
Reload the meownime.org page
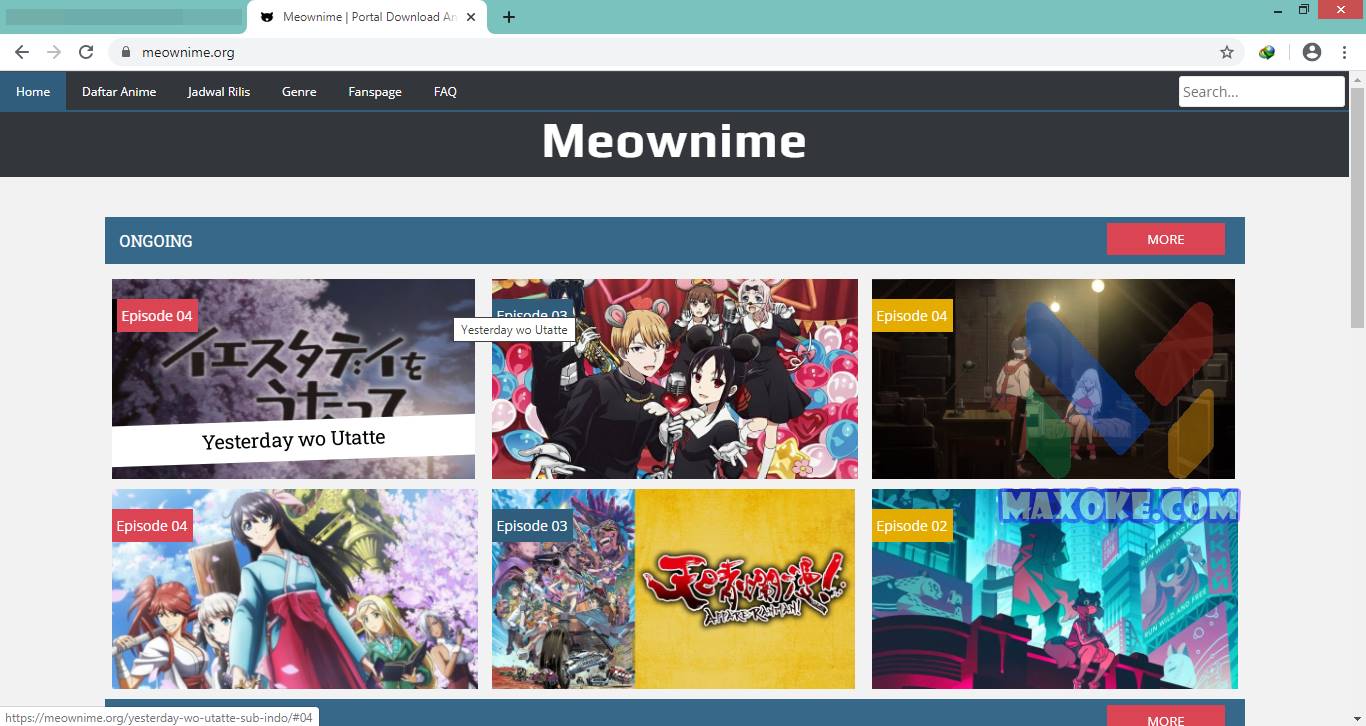coord(86,52)
